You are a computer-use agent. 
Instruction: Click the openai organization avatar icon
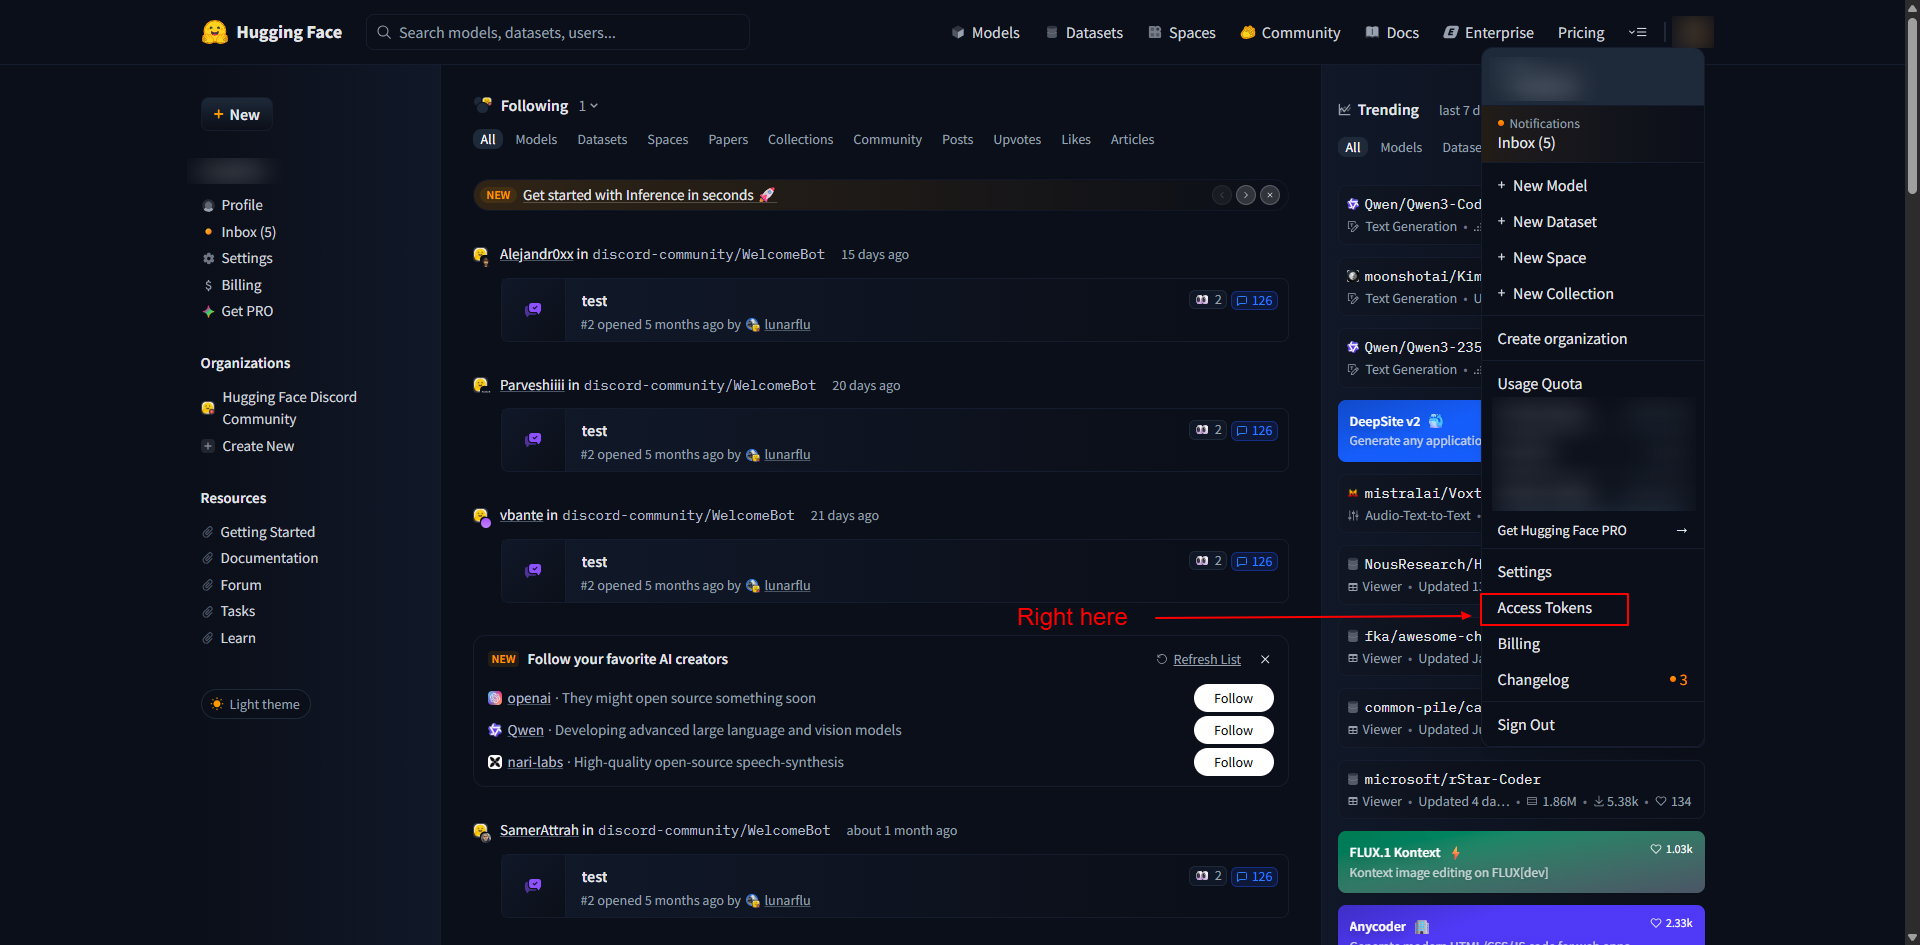[x=495, y=698]
